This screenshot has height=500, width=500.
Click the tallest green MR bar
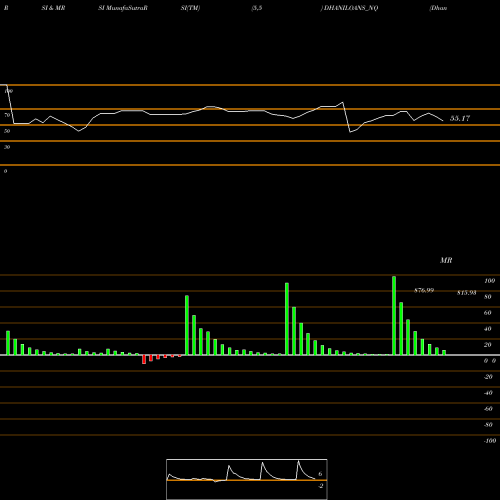tap(394, 316)
